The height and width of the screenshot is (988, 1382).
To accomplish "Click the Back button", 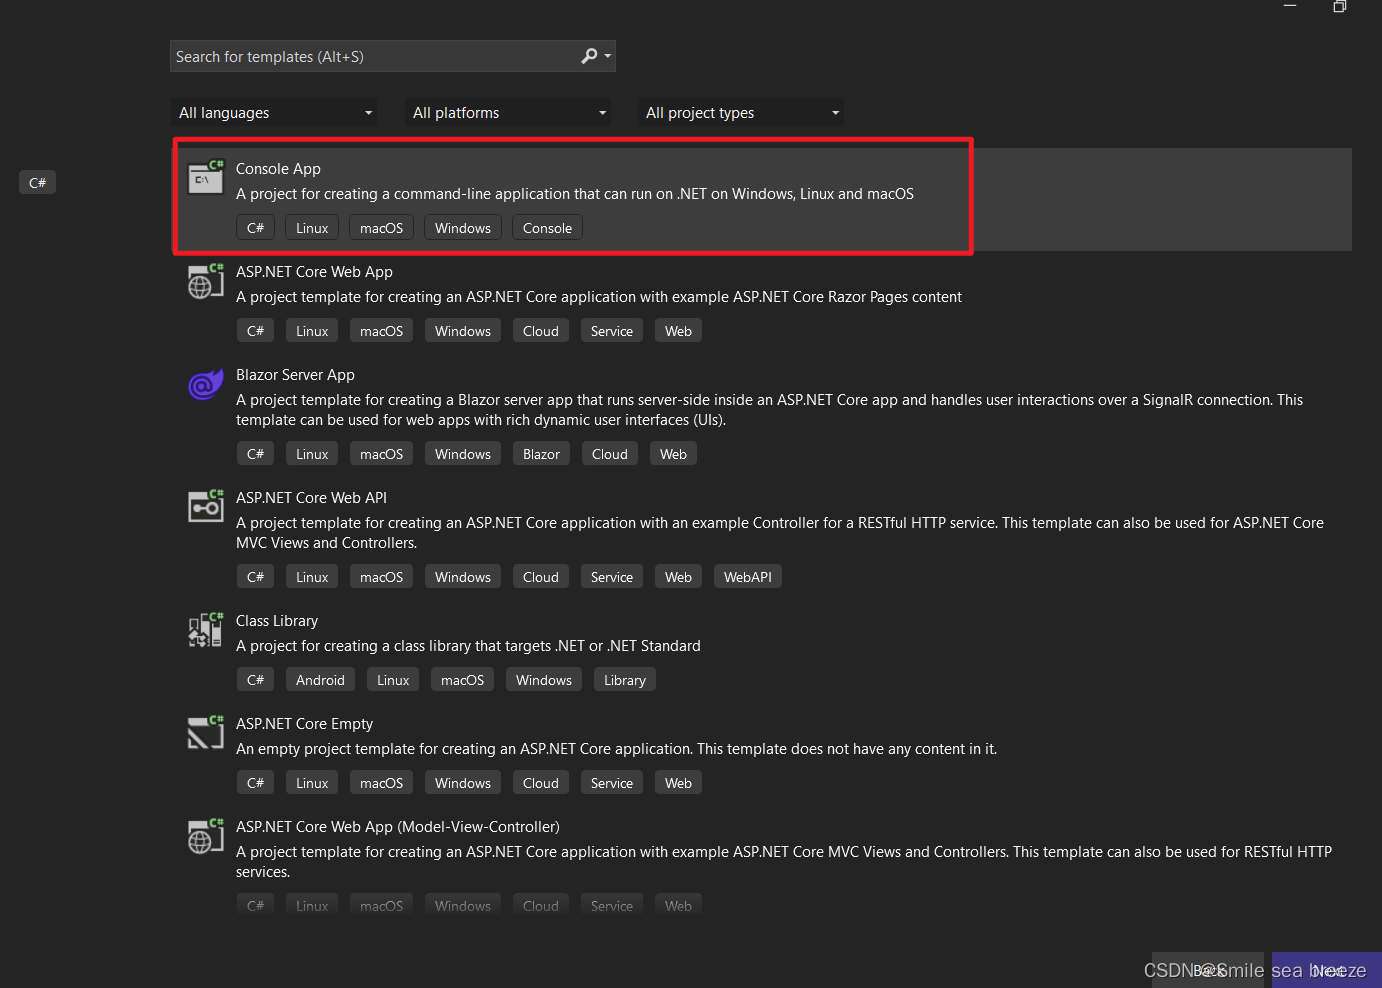I will [x=1208, y=970].
